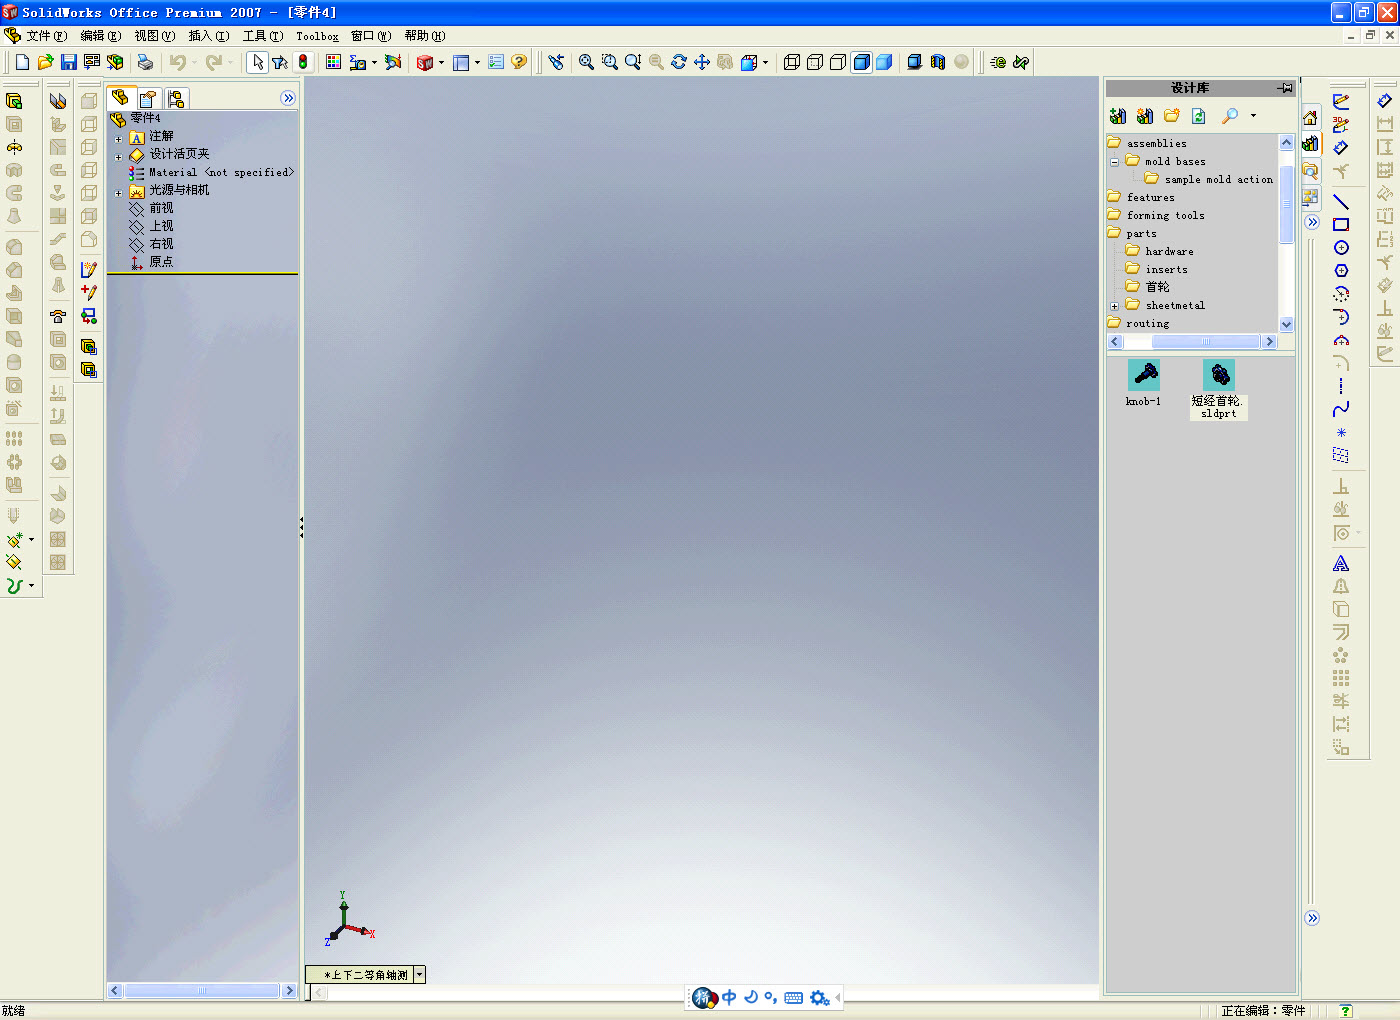Switch to the PropertyManager tab
Viewport: 1400px width, 1020px height.
[x=148, y=98]
